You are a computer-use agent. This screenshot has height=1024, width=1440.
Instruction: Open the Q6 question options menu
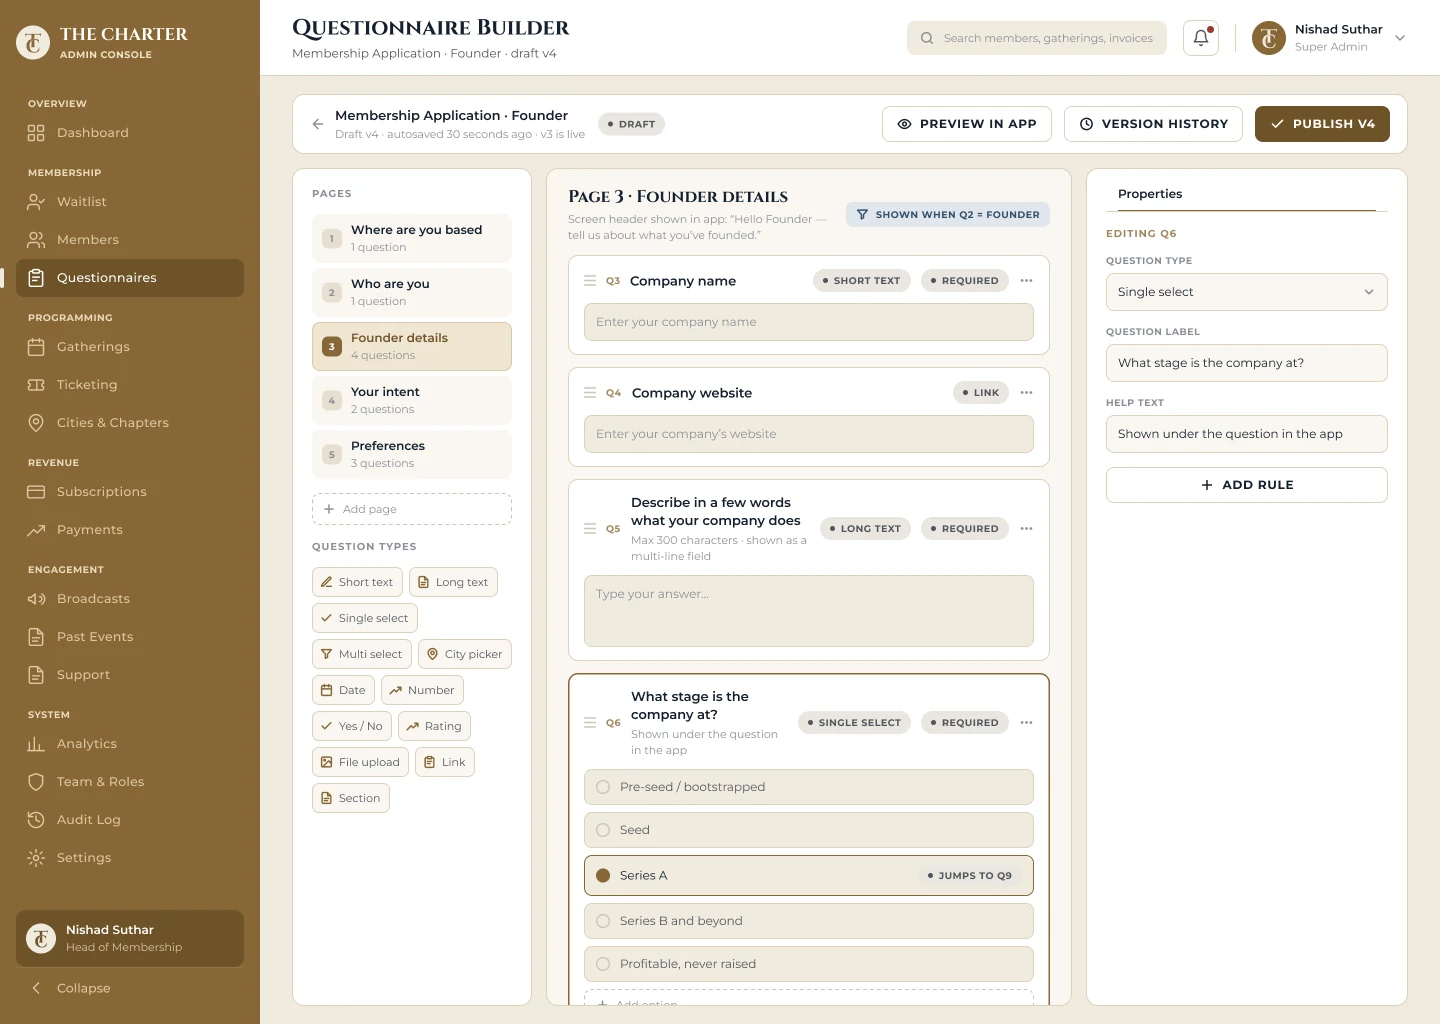coord(1026,723)
